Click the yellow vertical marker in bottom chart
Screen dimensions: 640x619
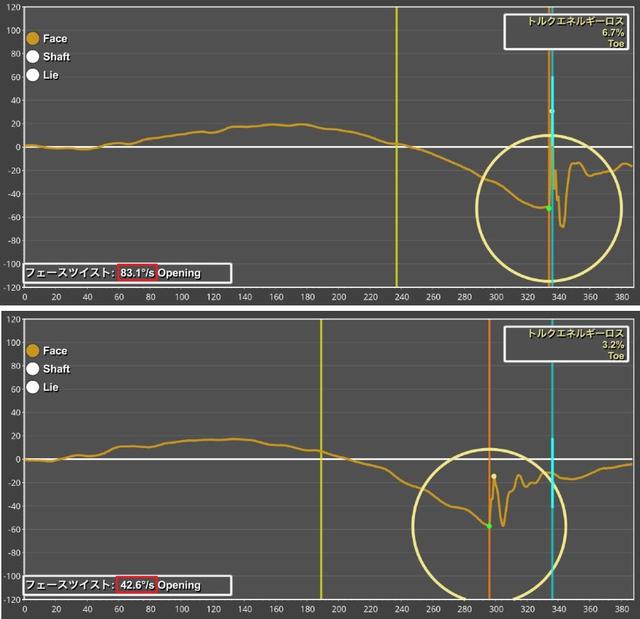pos(321,459)
